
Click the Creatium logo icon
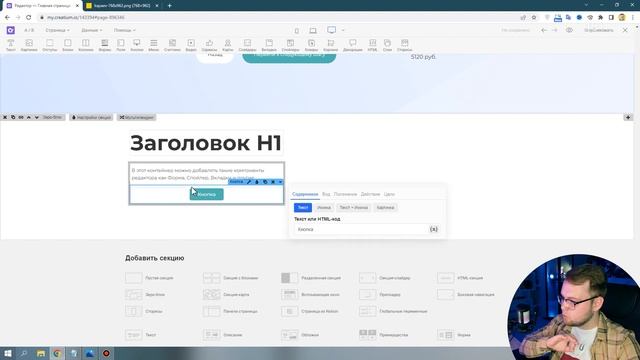coord(11,30)
